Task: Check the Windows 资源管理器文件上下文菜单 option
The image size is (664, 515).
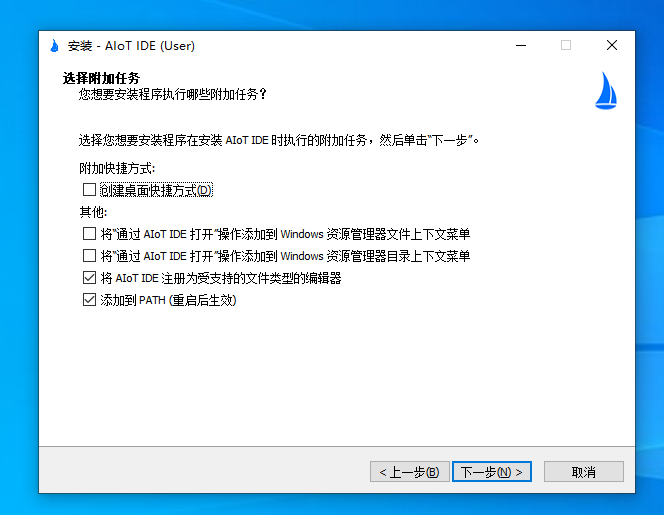Action: (x=89, y=234)
